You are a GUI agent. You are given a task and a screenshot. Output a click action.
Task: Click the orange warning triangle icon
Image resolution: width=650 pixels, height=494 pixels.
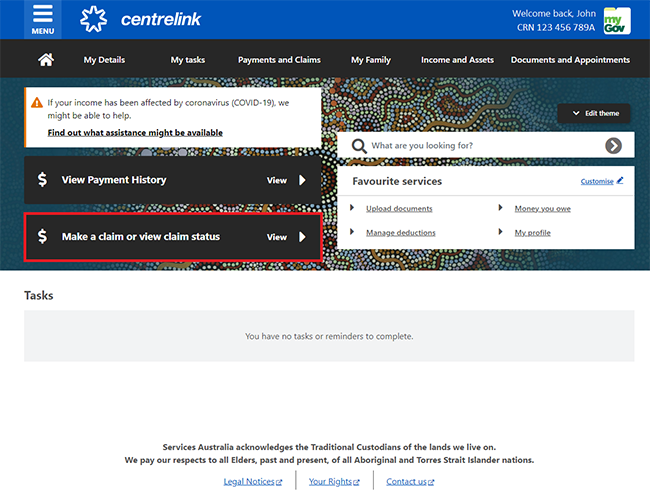37,102
